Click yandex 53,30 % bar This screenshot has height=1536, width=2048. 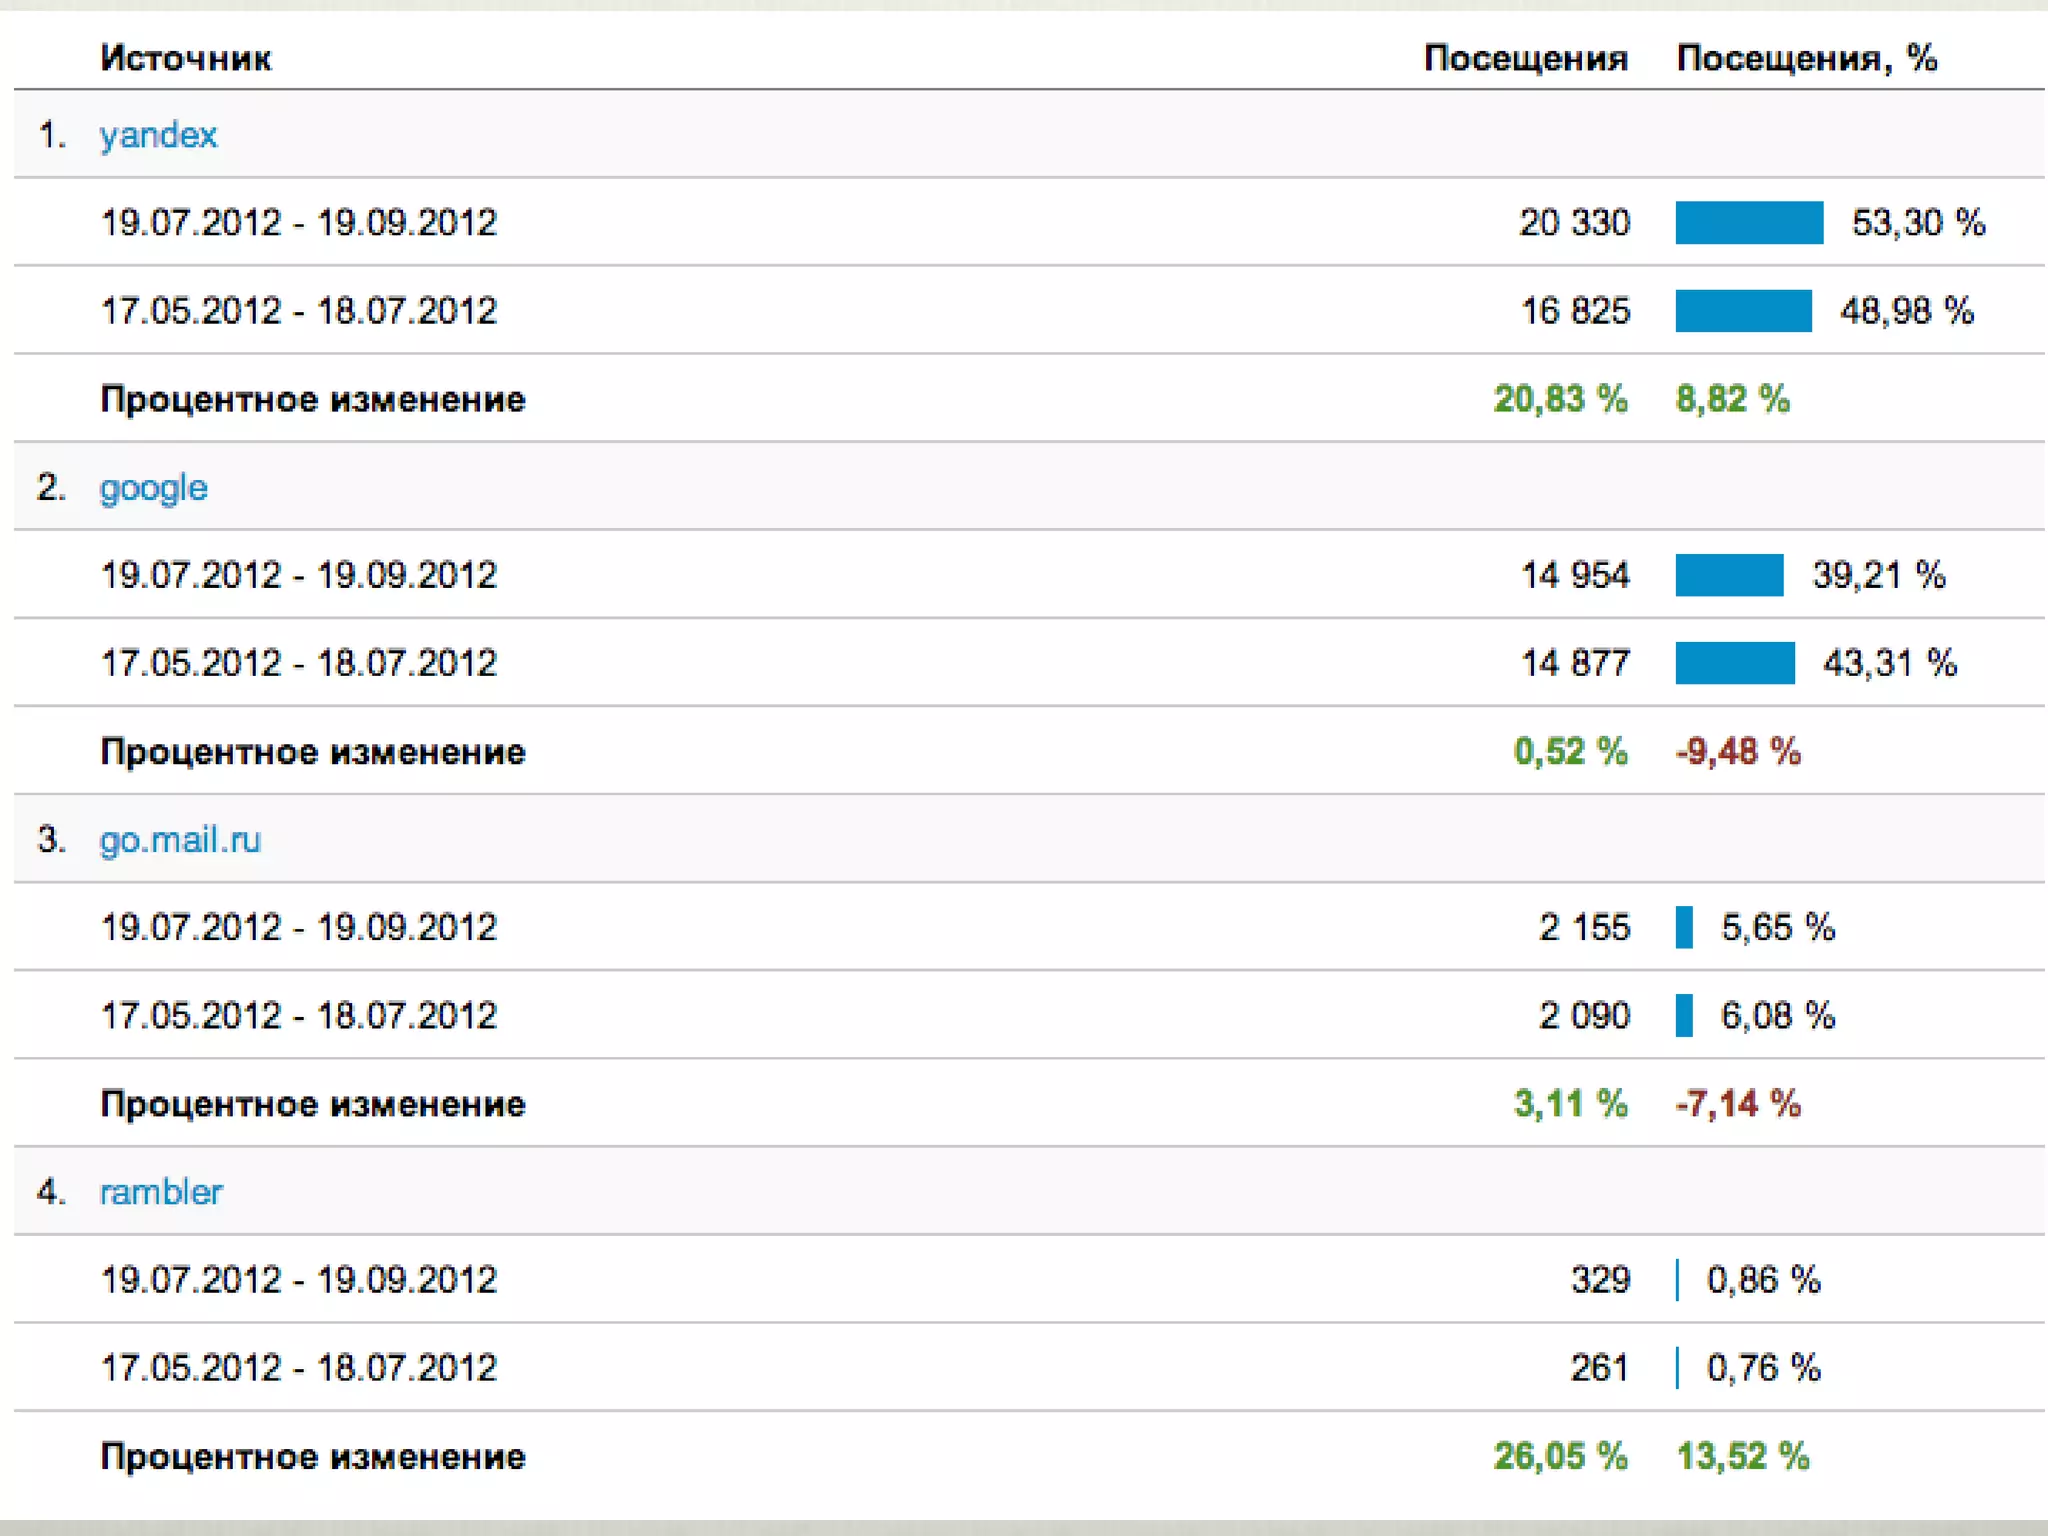[x=1749, y=223]
